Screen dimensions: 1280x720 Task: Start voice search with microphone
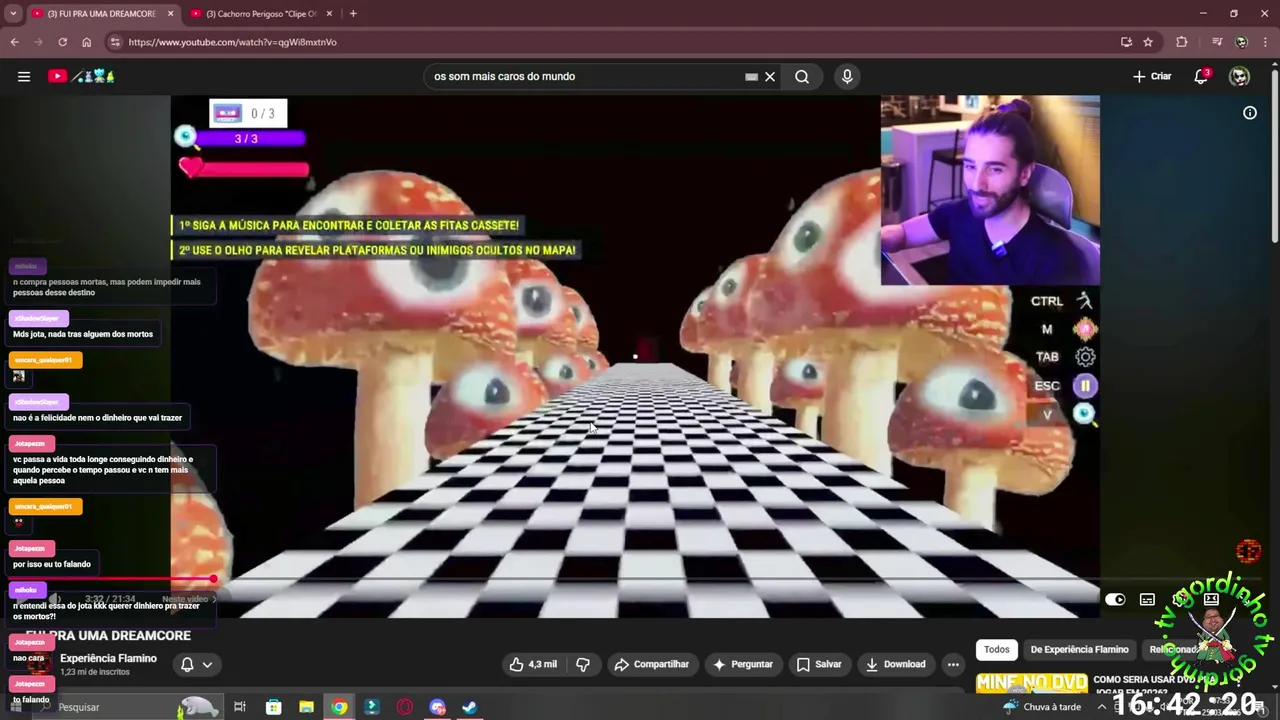847,76
